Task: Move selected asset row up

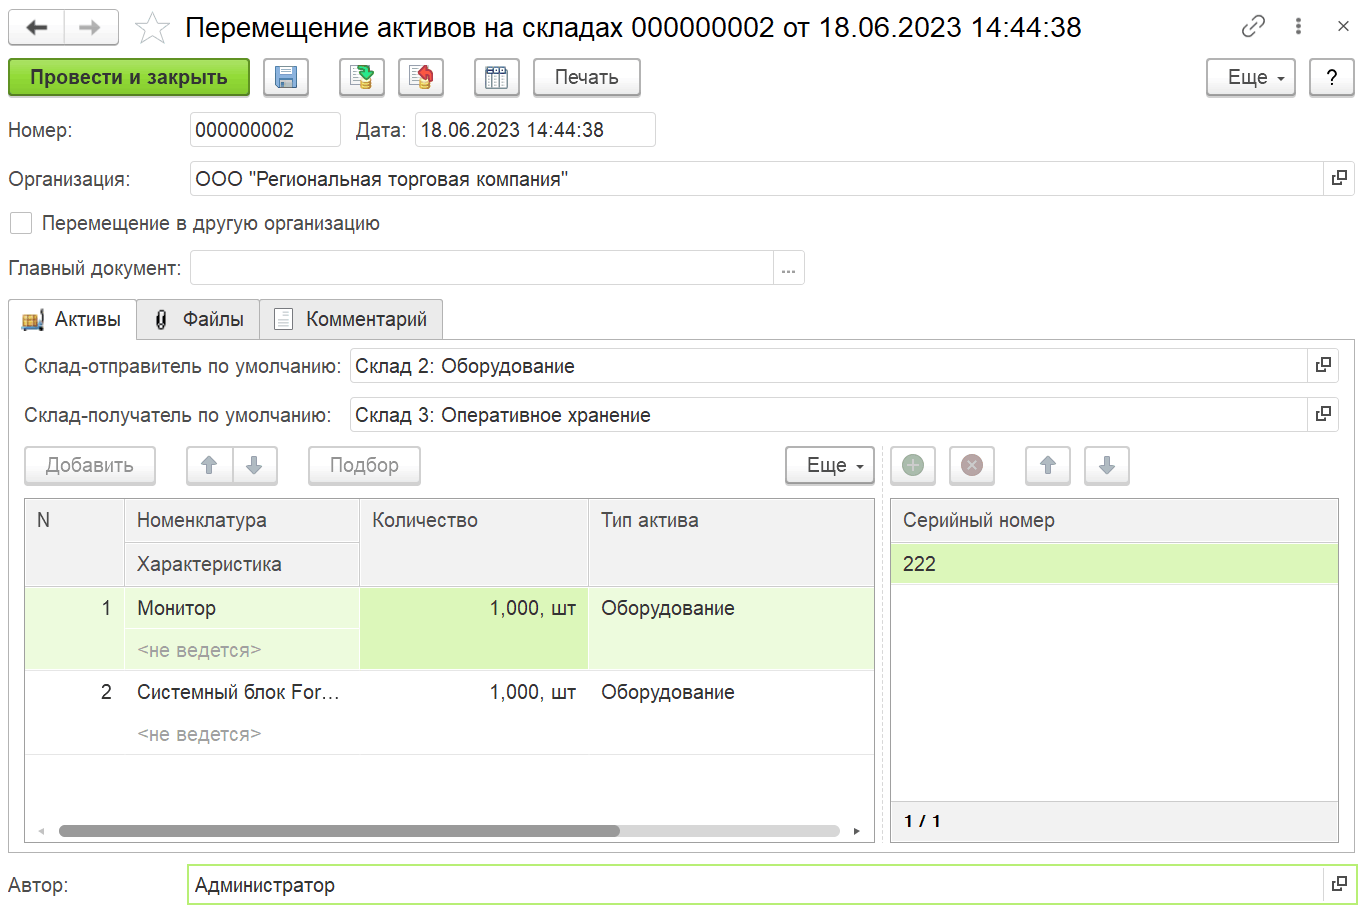Action: point(209,465)
